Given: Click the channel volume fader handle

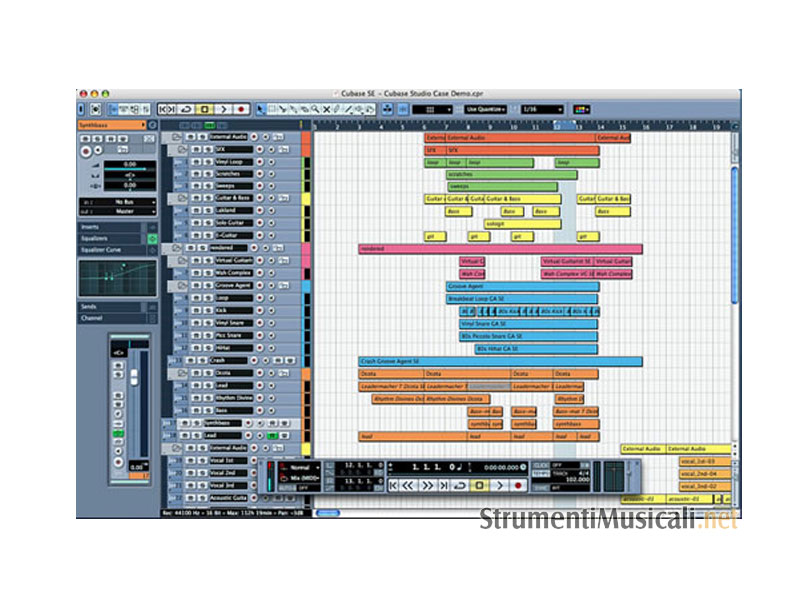Looking at the screenshot, I should 132,376.
